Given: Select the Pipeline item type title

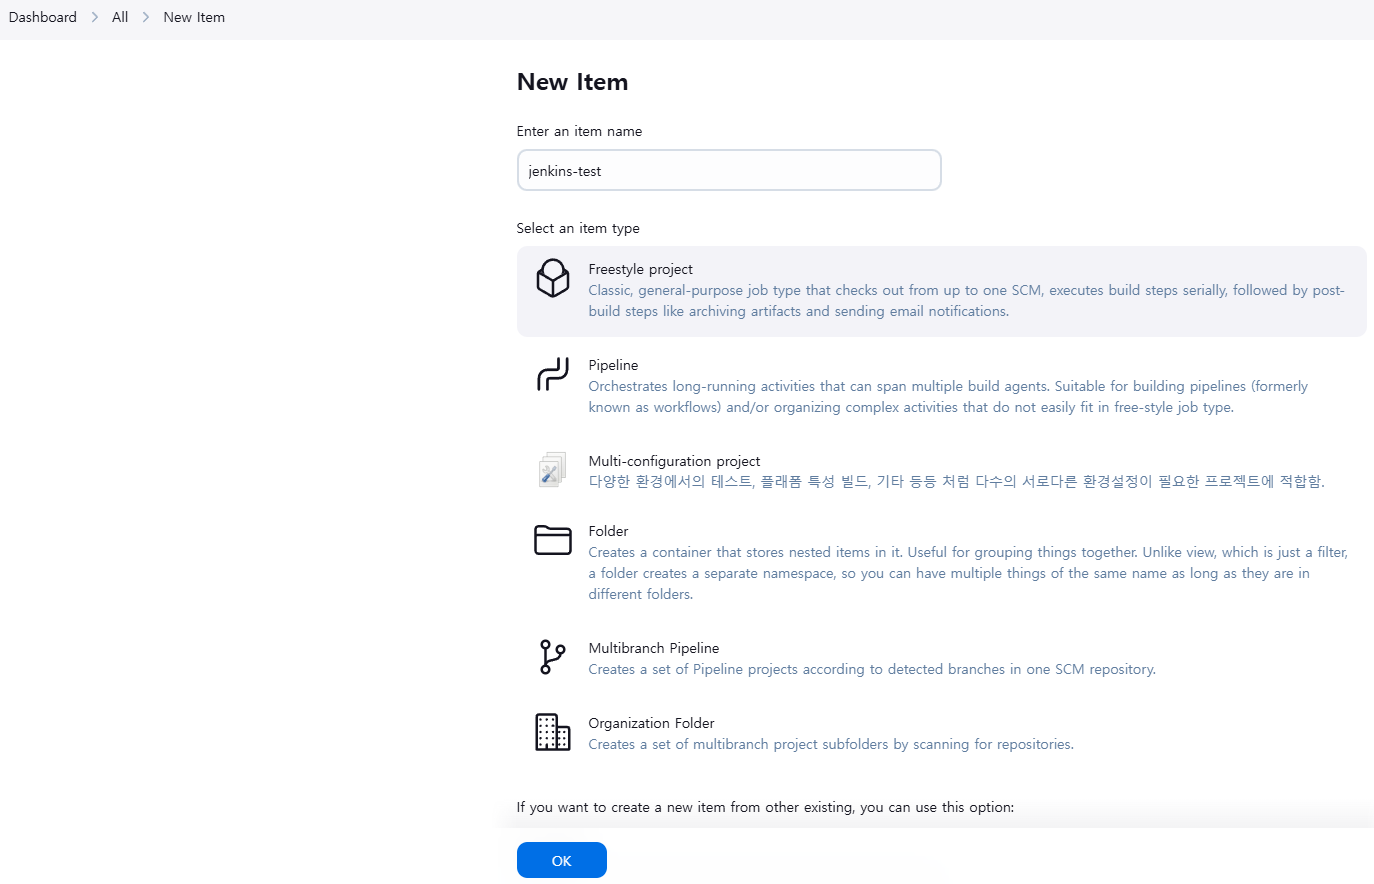Looking at the screenshot, I should point(613,365).
